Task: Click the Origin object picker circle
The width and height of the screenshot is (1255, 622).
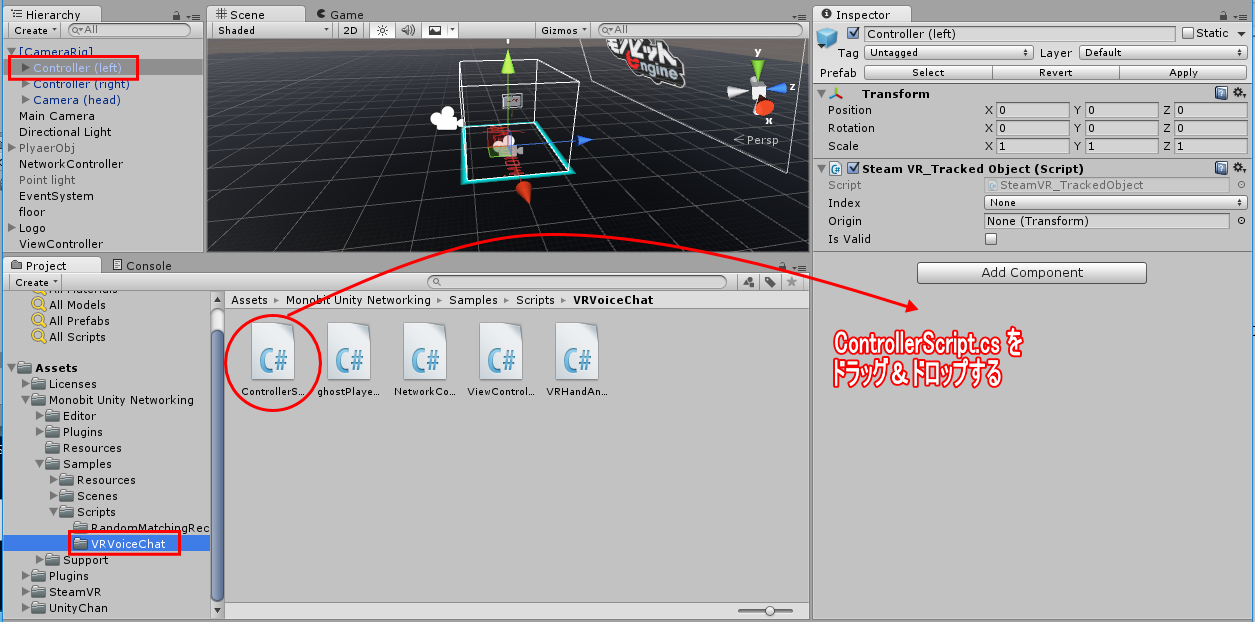Action: point(1241,221)
